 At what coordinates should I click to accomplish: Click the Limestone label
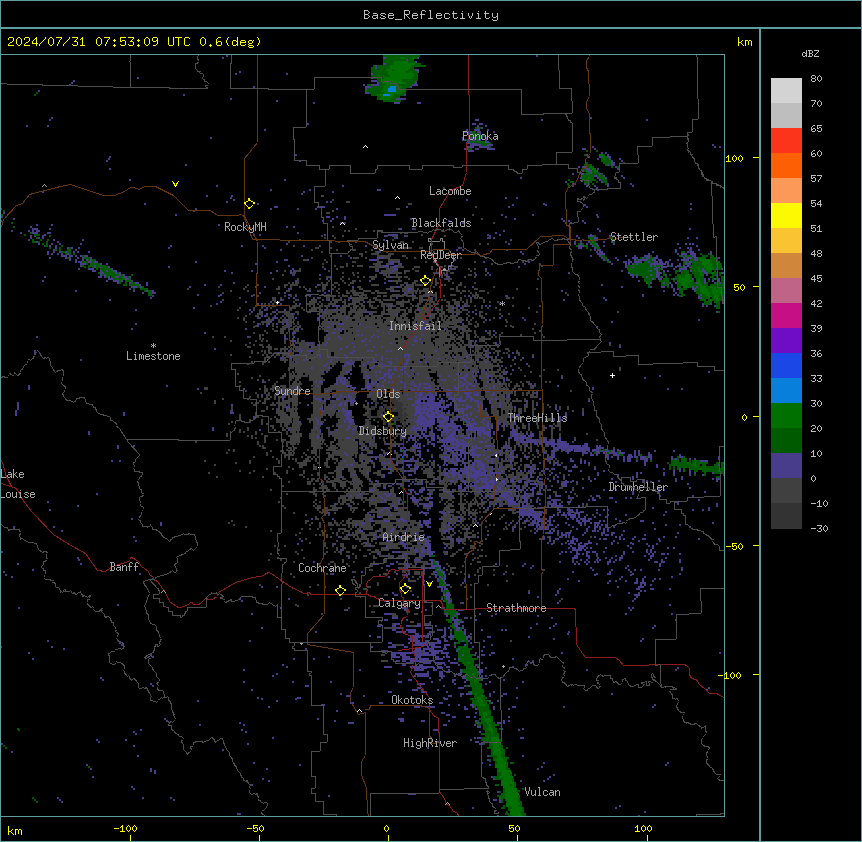pos(153,356)
